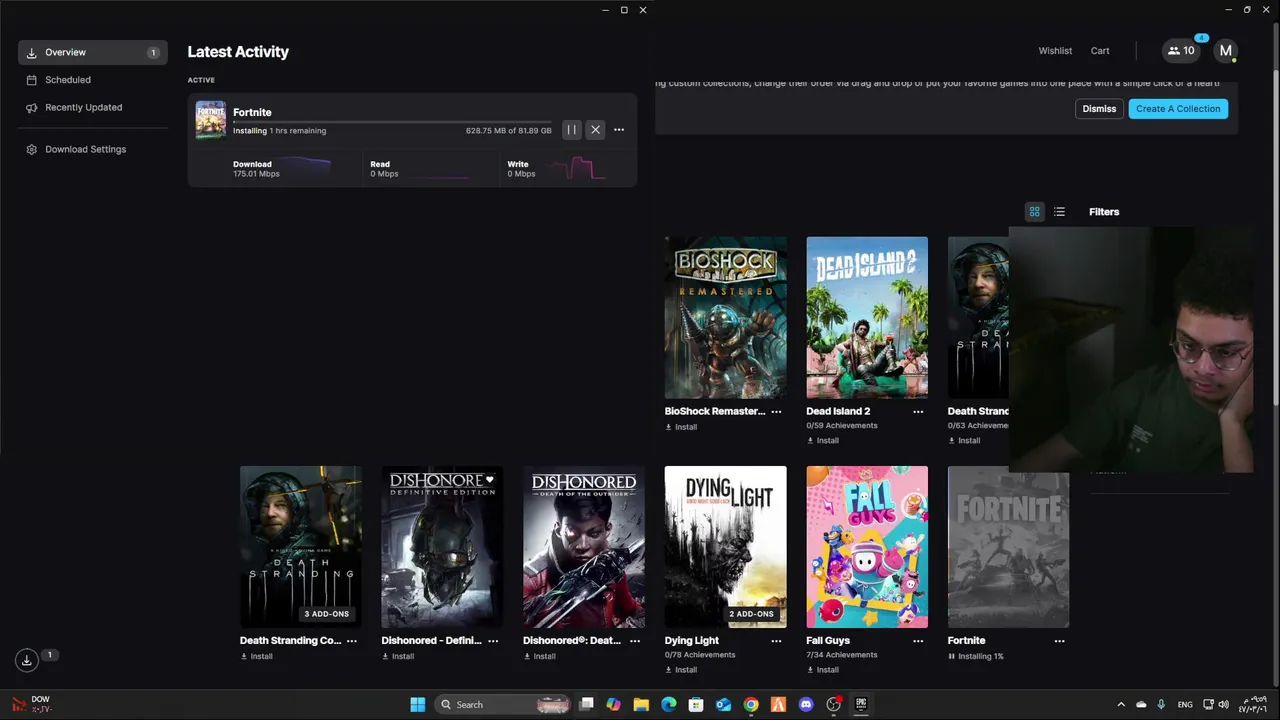Click the Fortnite installing progress bar
The height and width of the screenshot is (720, 1280).
pyautogui.click(x=392, y=123)
